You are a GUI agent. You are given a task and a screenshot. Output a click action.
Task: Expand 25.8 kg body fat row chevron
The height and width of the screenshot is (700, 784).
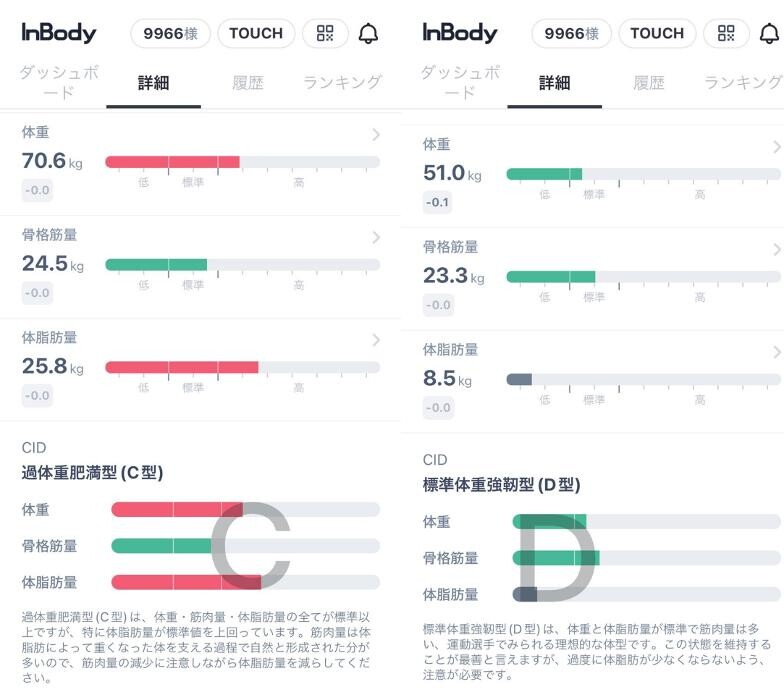point(376,340)
